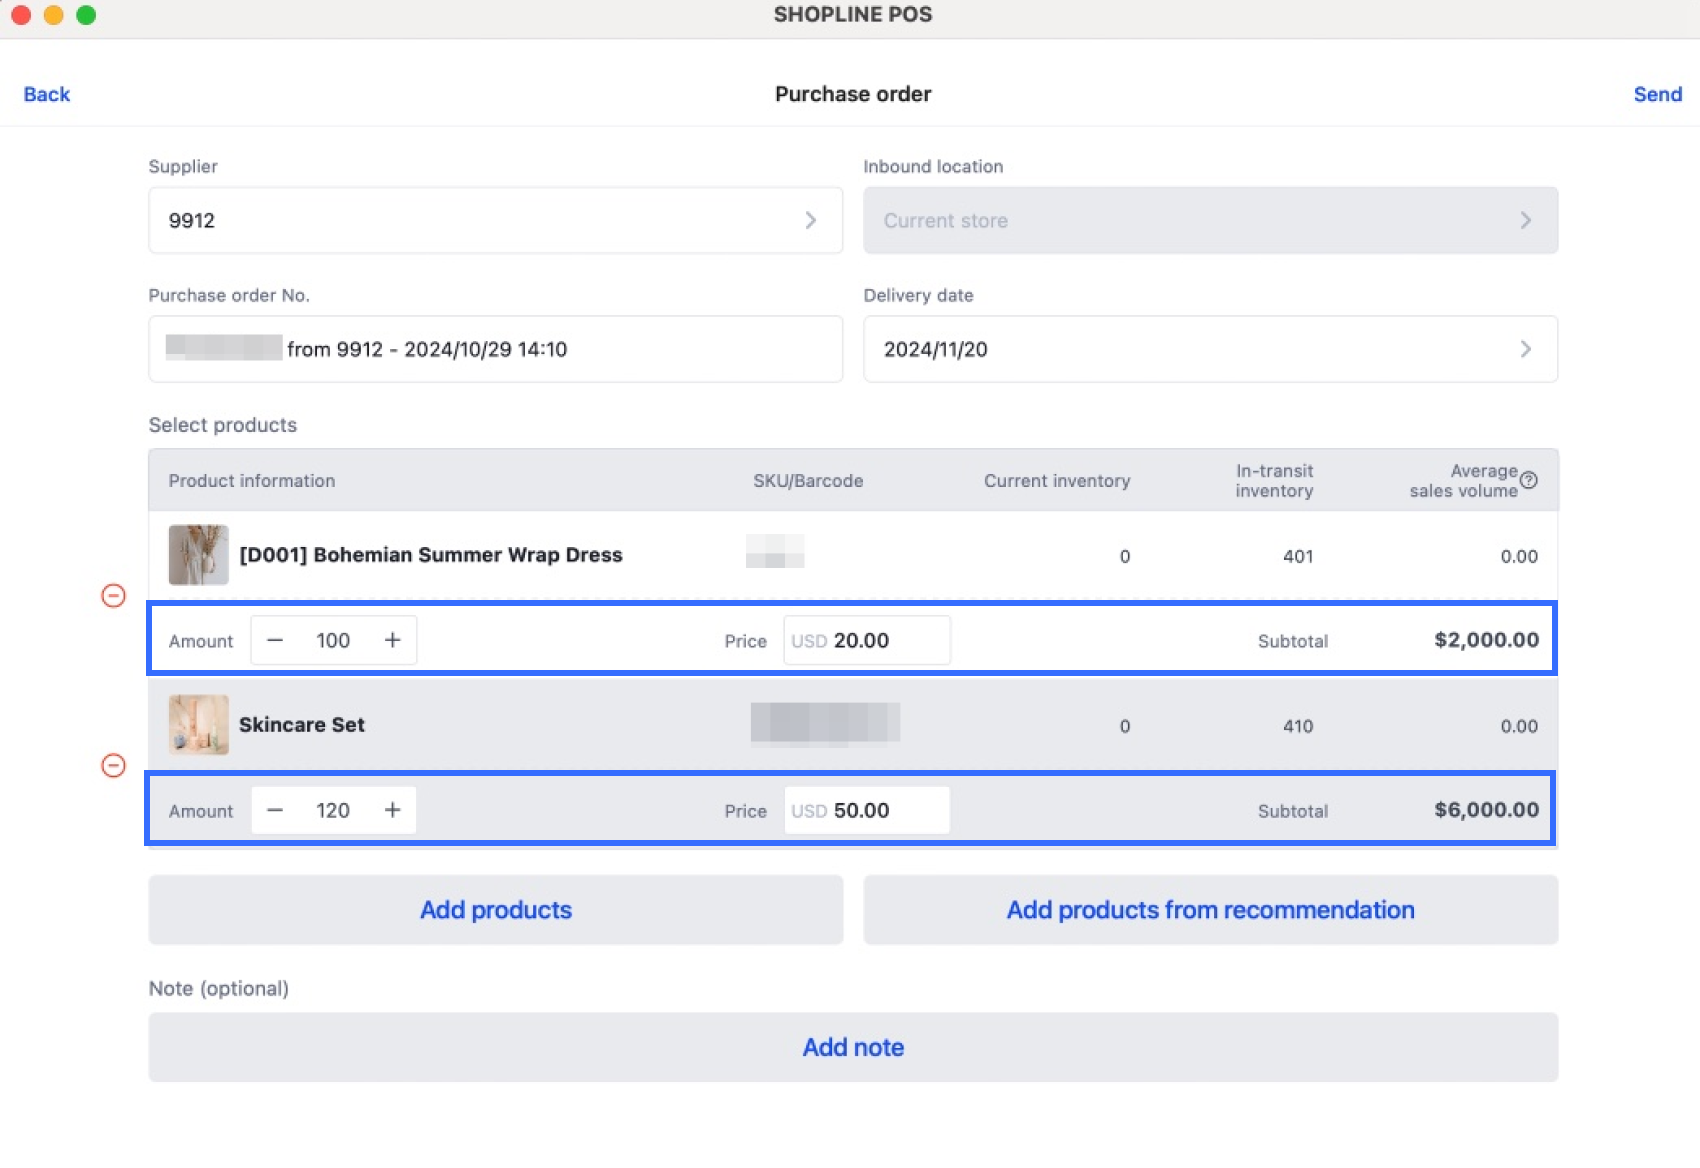The height and width of the screenshot is (1168, 1700).
Task: Send the purchase order
Action: (1657, 94)
